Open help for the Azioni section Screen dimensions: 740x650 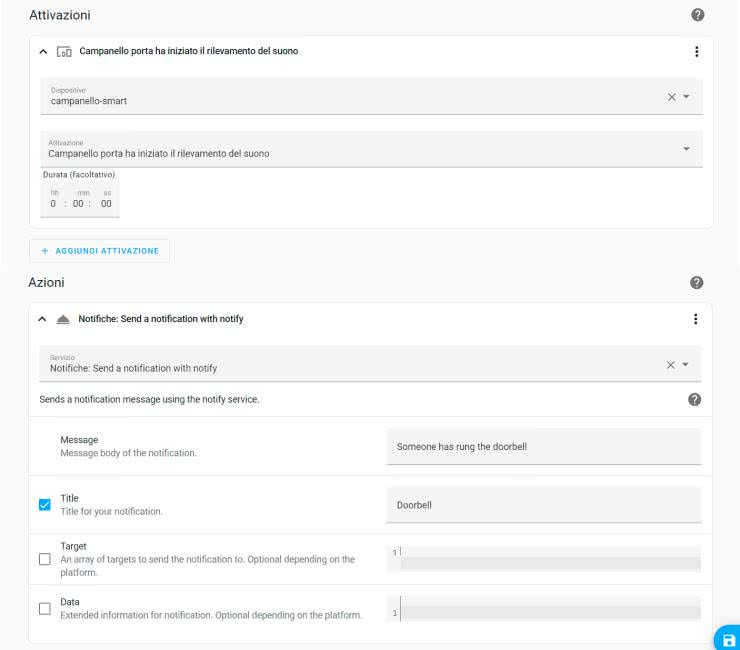click(697, 283)
